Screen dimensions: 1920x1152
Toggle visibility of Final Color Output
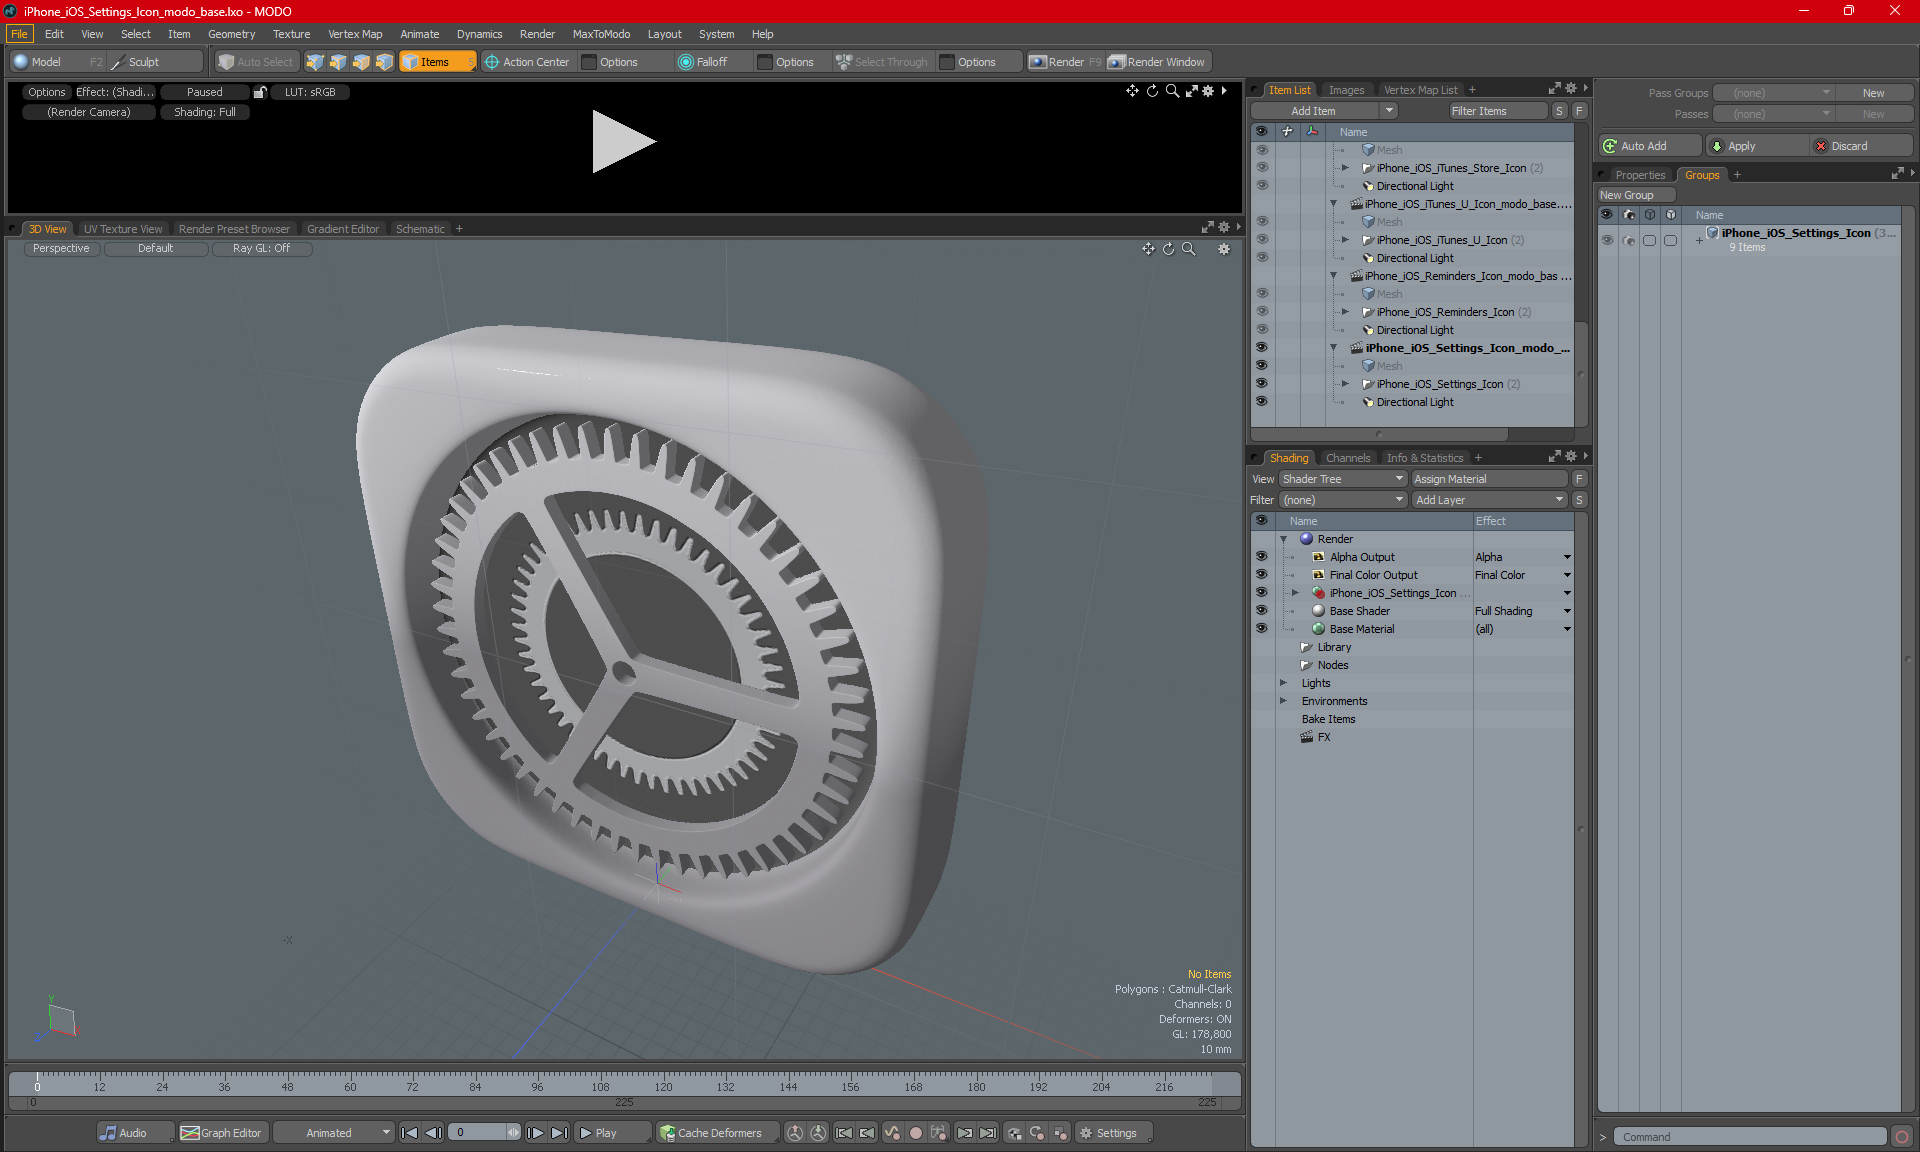(x=1261, y=575)
